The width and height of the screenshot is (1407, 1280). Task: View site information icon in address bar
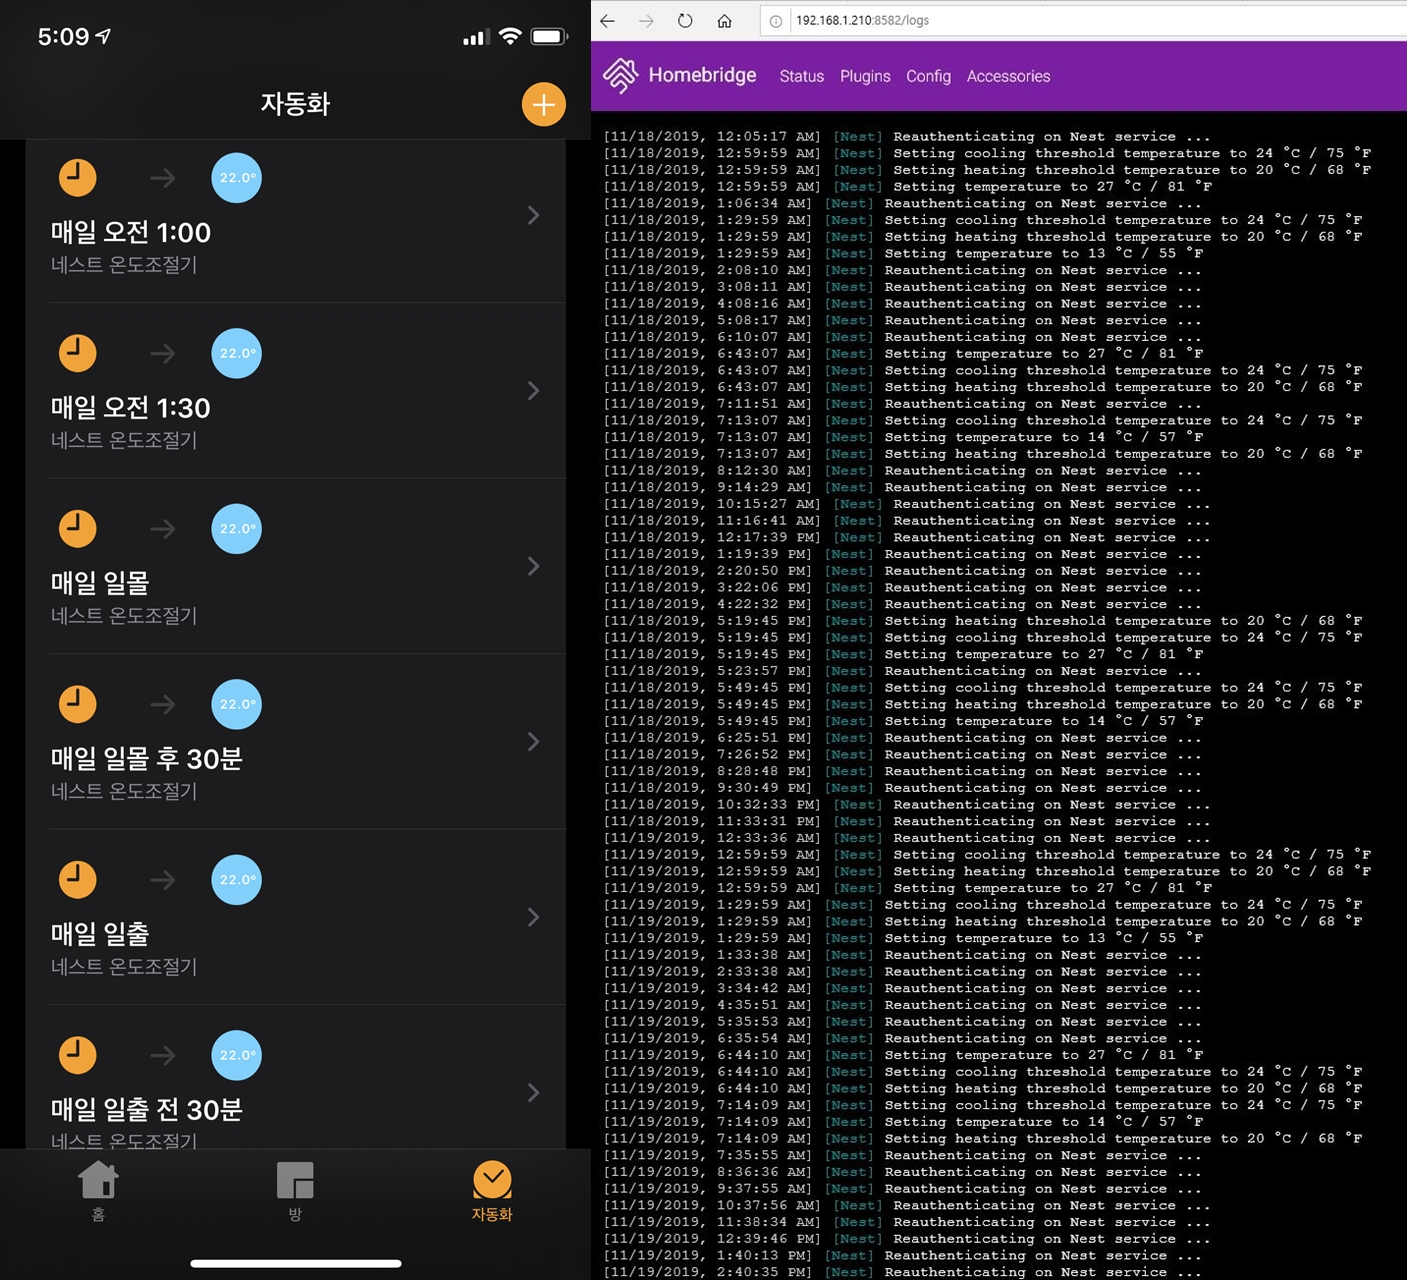[776, 20]
